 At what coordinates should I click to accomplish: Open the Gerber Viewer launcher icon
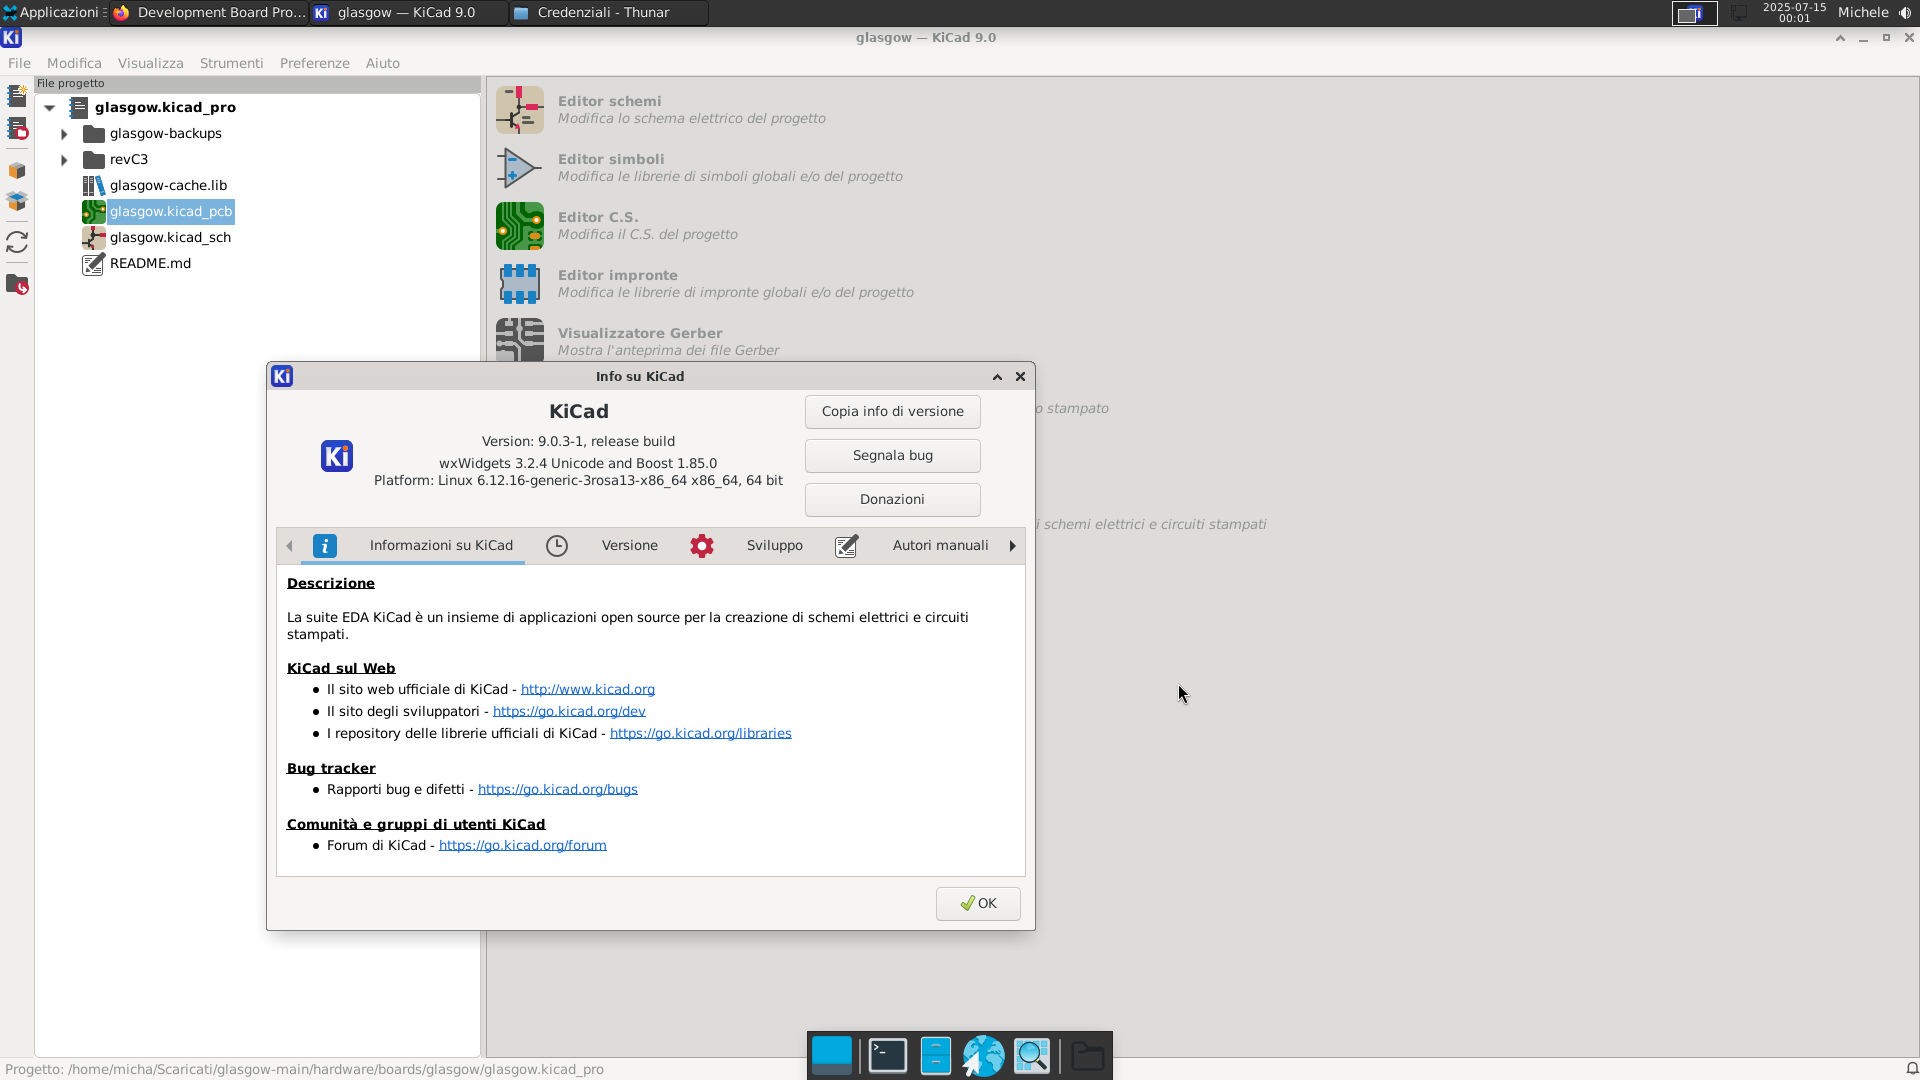[519, 340]
